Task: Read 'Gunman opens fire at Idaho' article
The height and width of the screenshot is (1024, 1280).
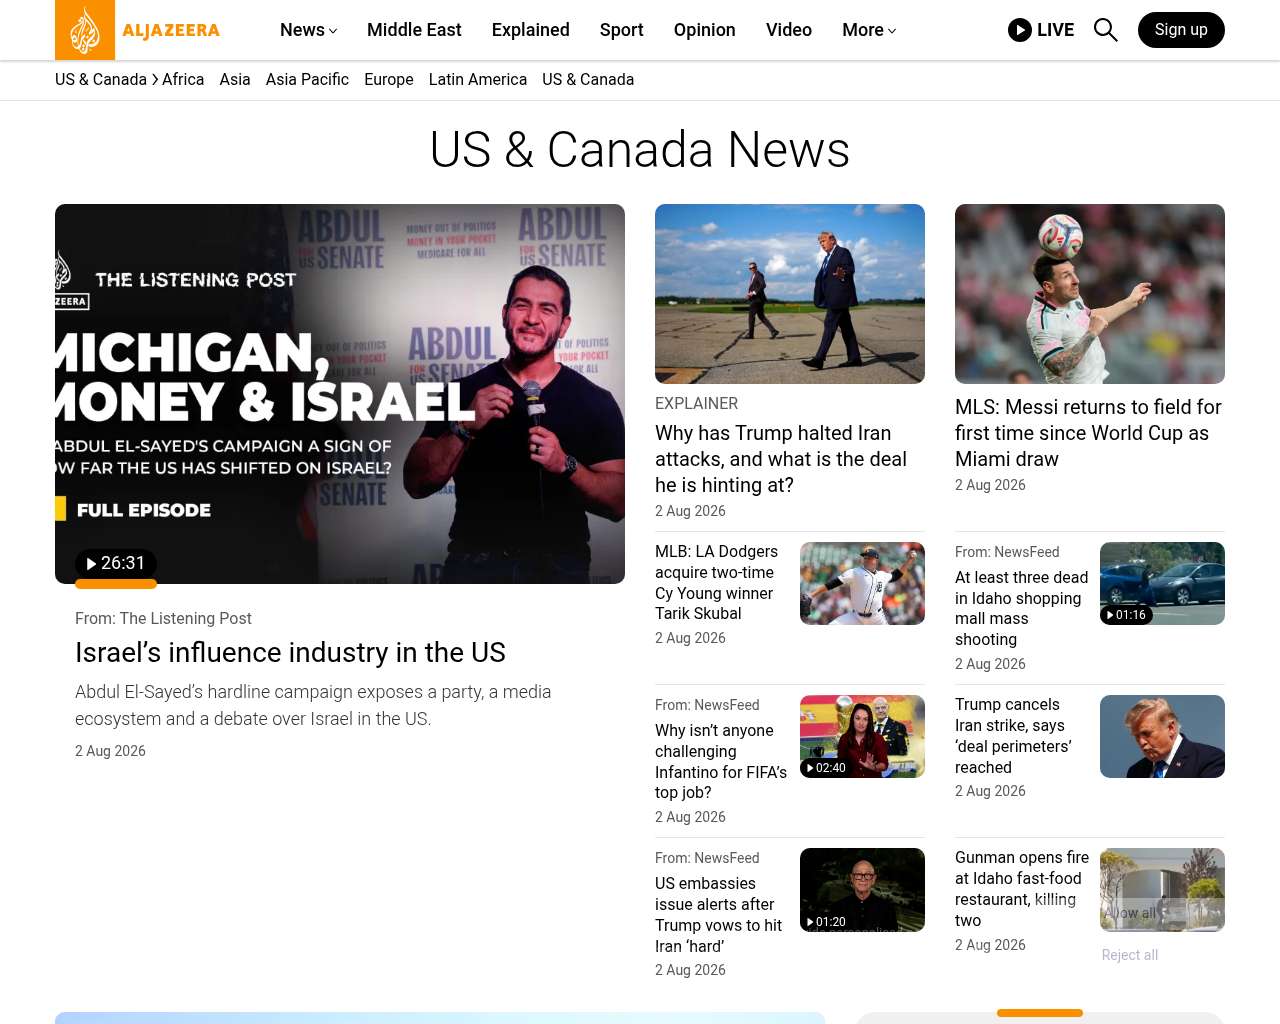Action: pos(1022,888)
